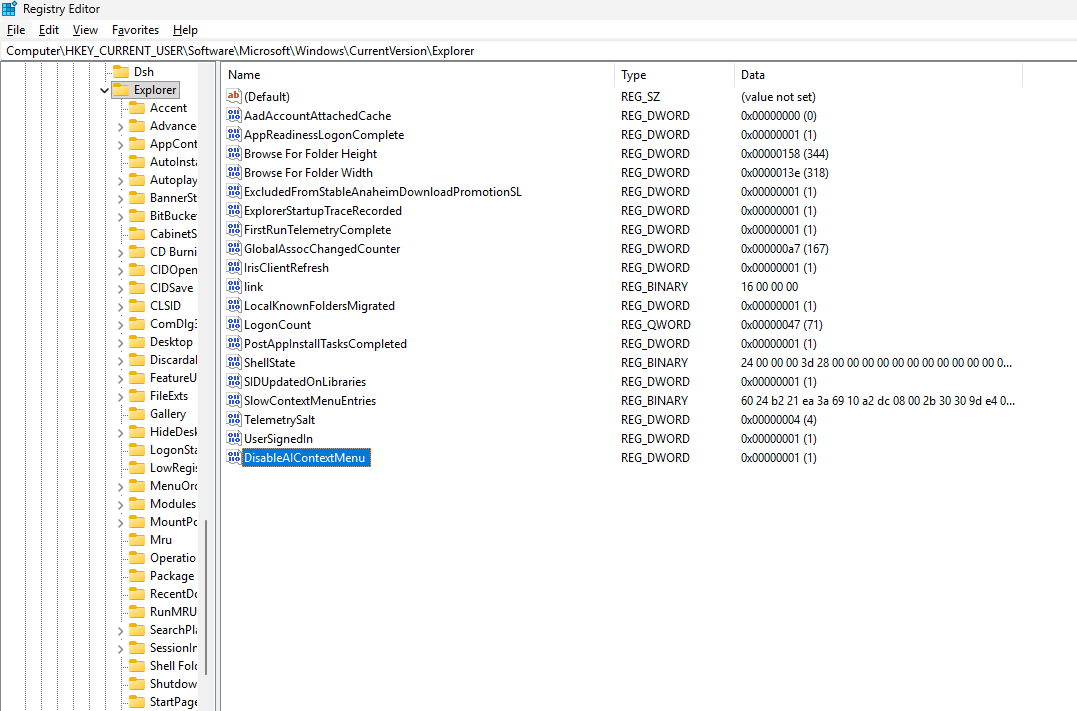Collapse the Explorer key in tree
The height and width of the screenshot is (711, 1077).
coord(105,90)
